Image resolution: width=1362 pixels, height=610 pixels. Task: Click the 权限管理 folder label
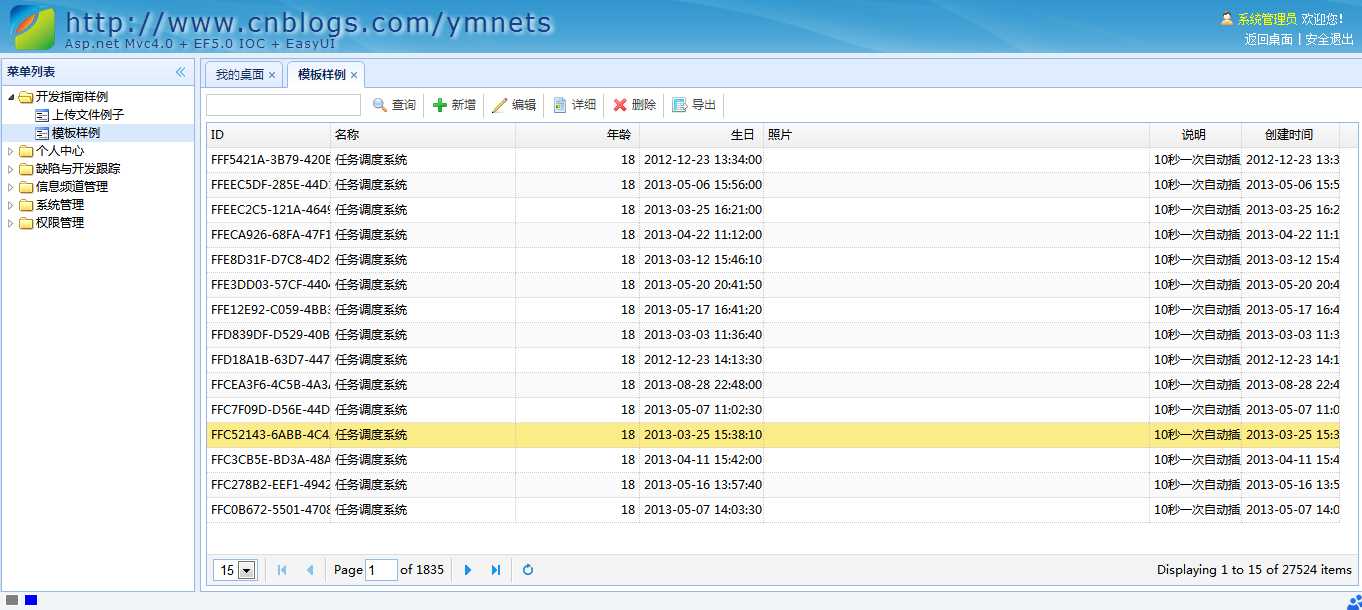[60, 223]
